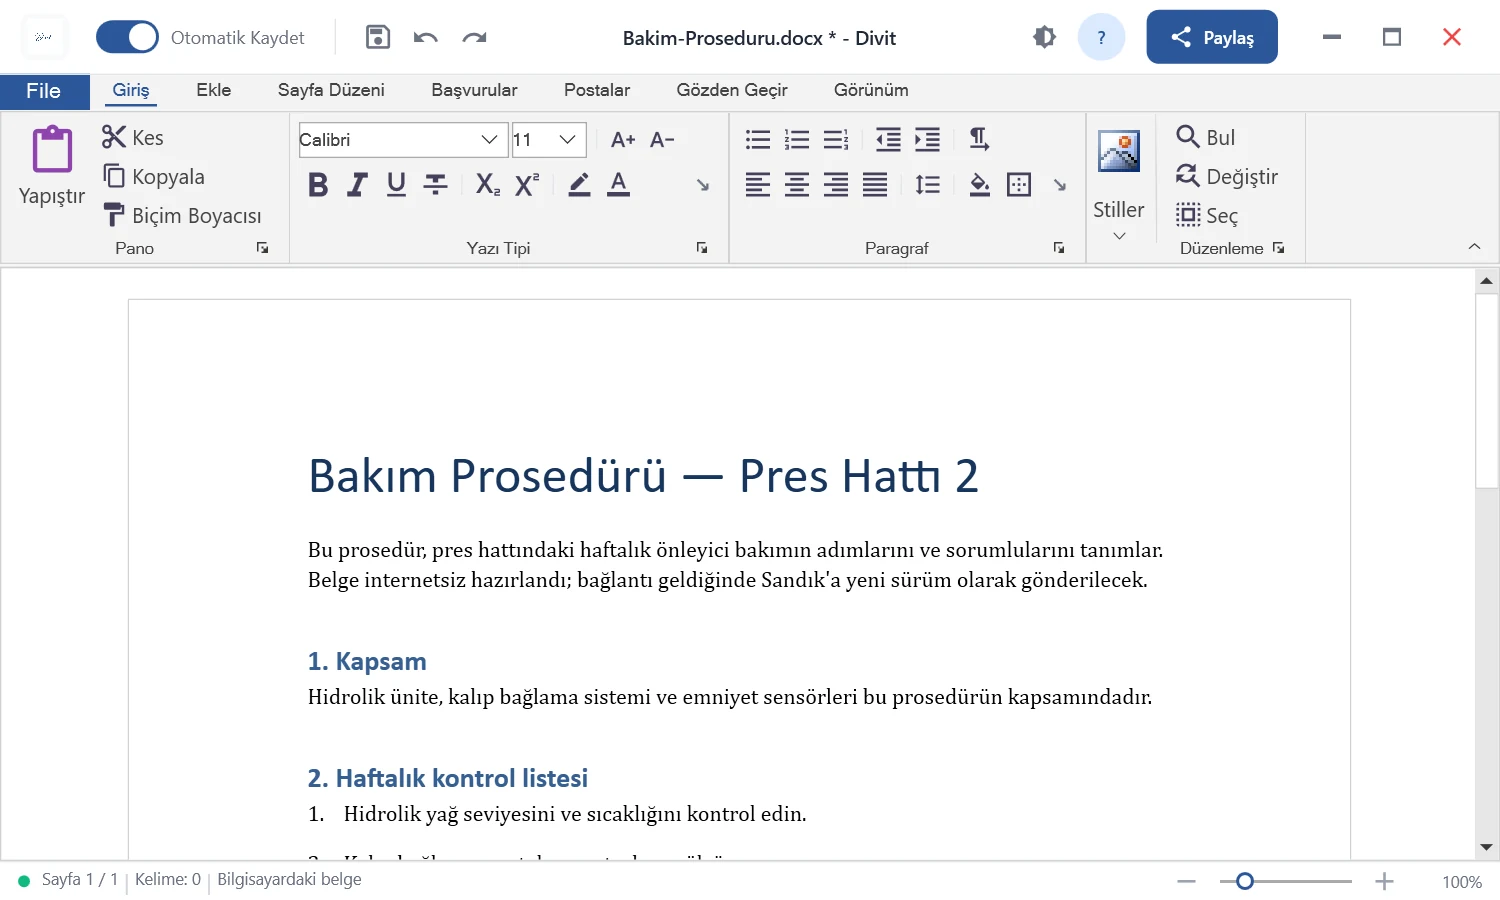This screenshot has width=1500, height=900.
Task: Toggle italic formatting
Action: (357, 184)
